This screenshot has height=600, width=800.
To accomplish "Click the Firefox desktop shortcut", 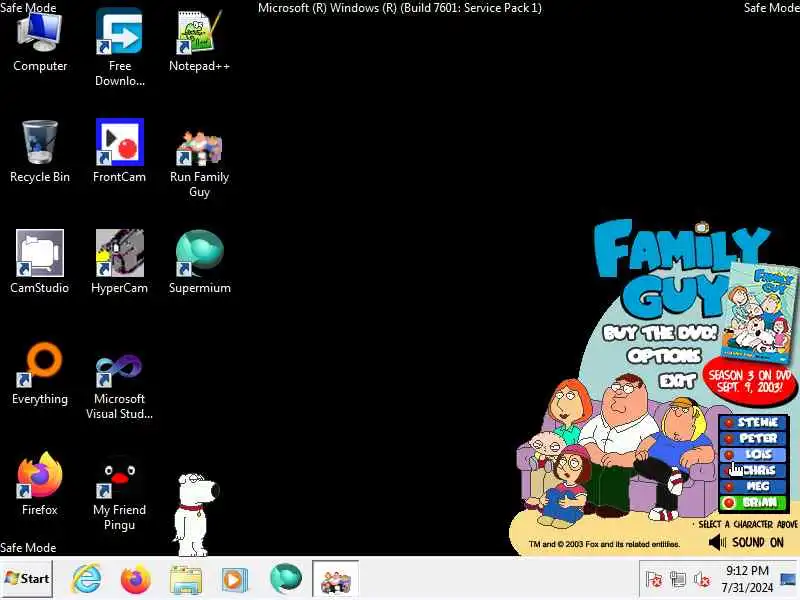I will pos(40,484).
